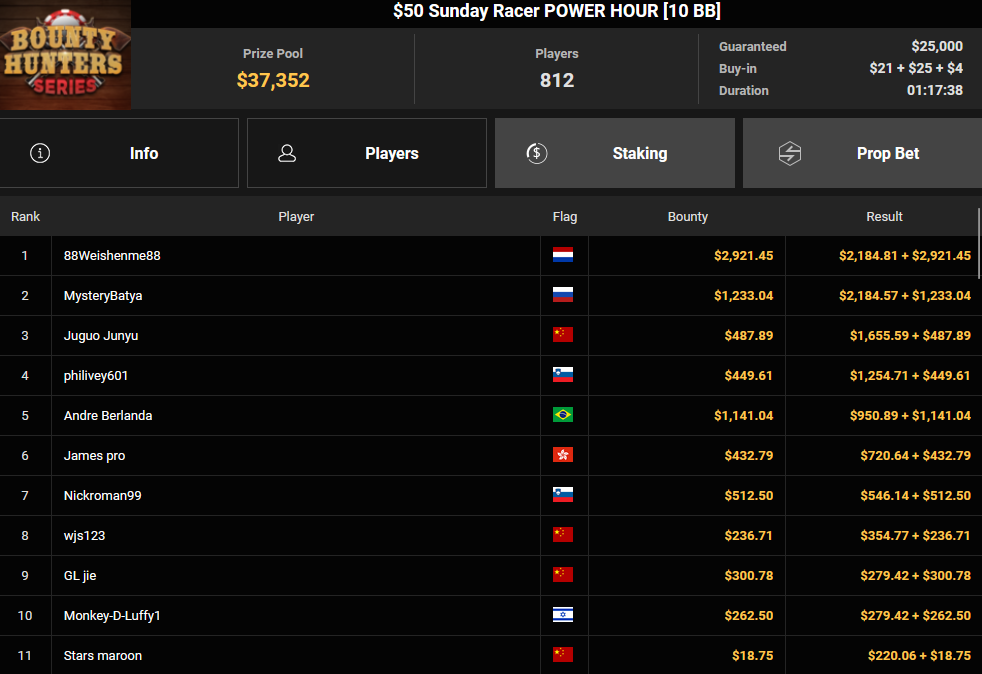Image resolution: width=982 pixels, height=674 pixels.
Task: Click the Russian flag beside MysteryBatya
Action: click(x=563, y=295)
